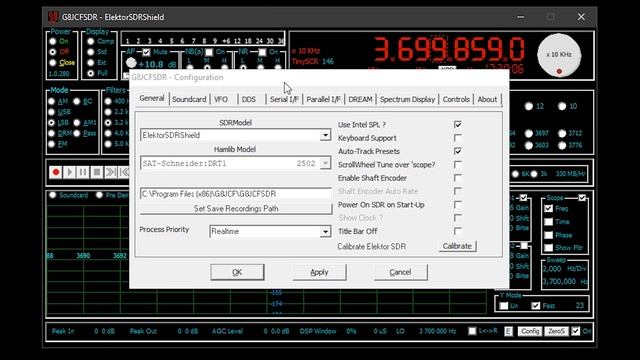Click the play recording button

[69, 172]
